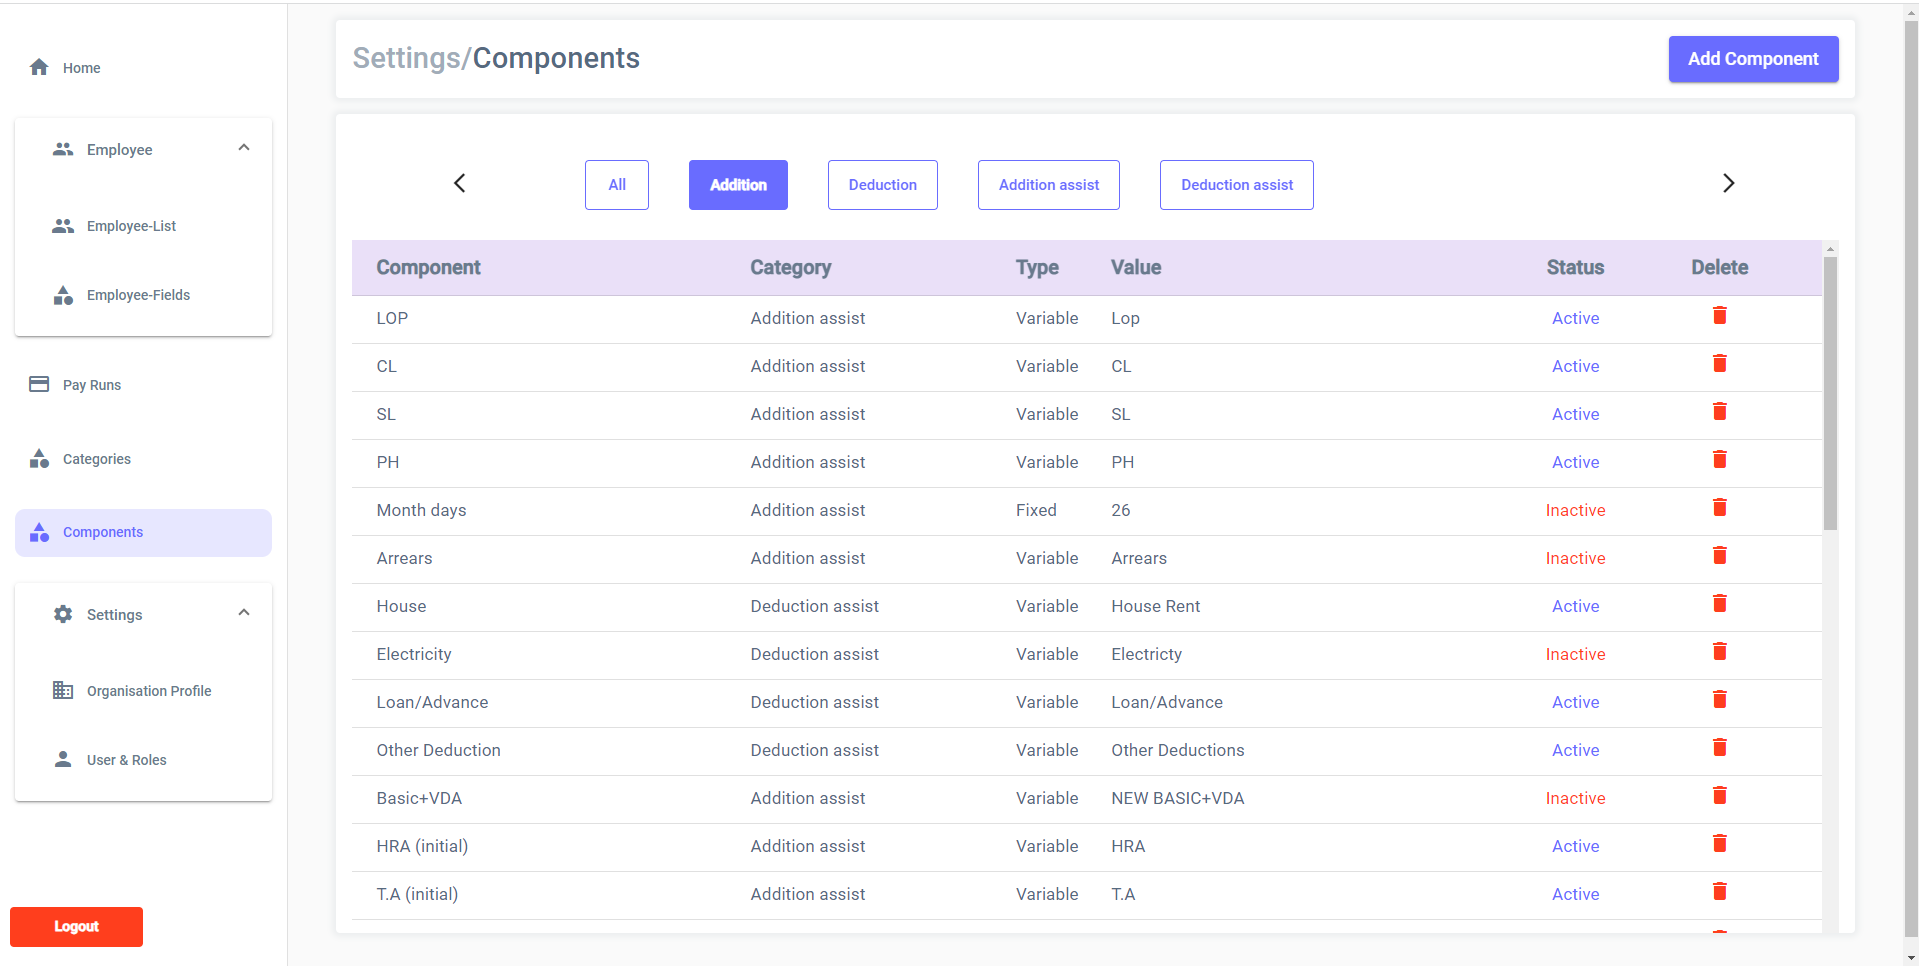1919x966 pixels.
Task: Switch to Addition assist filter tab
Action: tap(1048, 185)
